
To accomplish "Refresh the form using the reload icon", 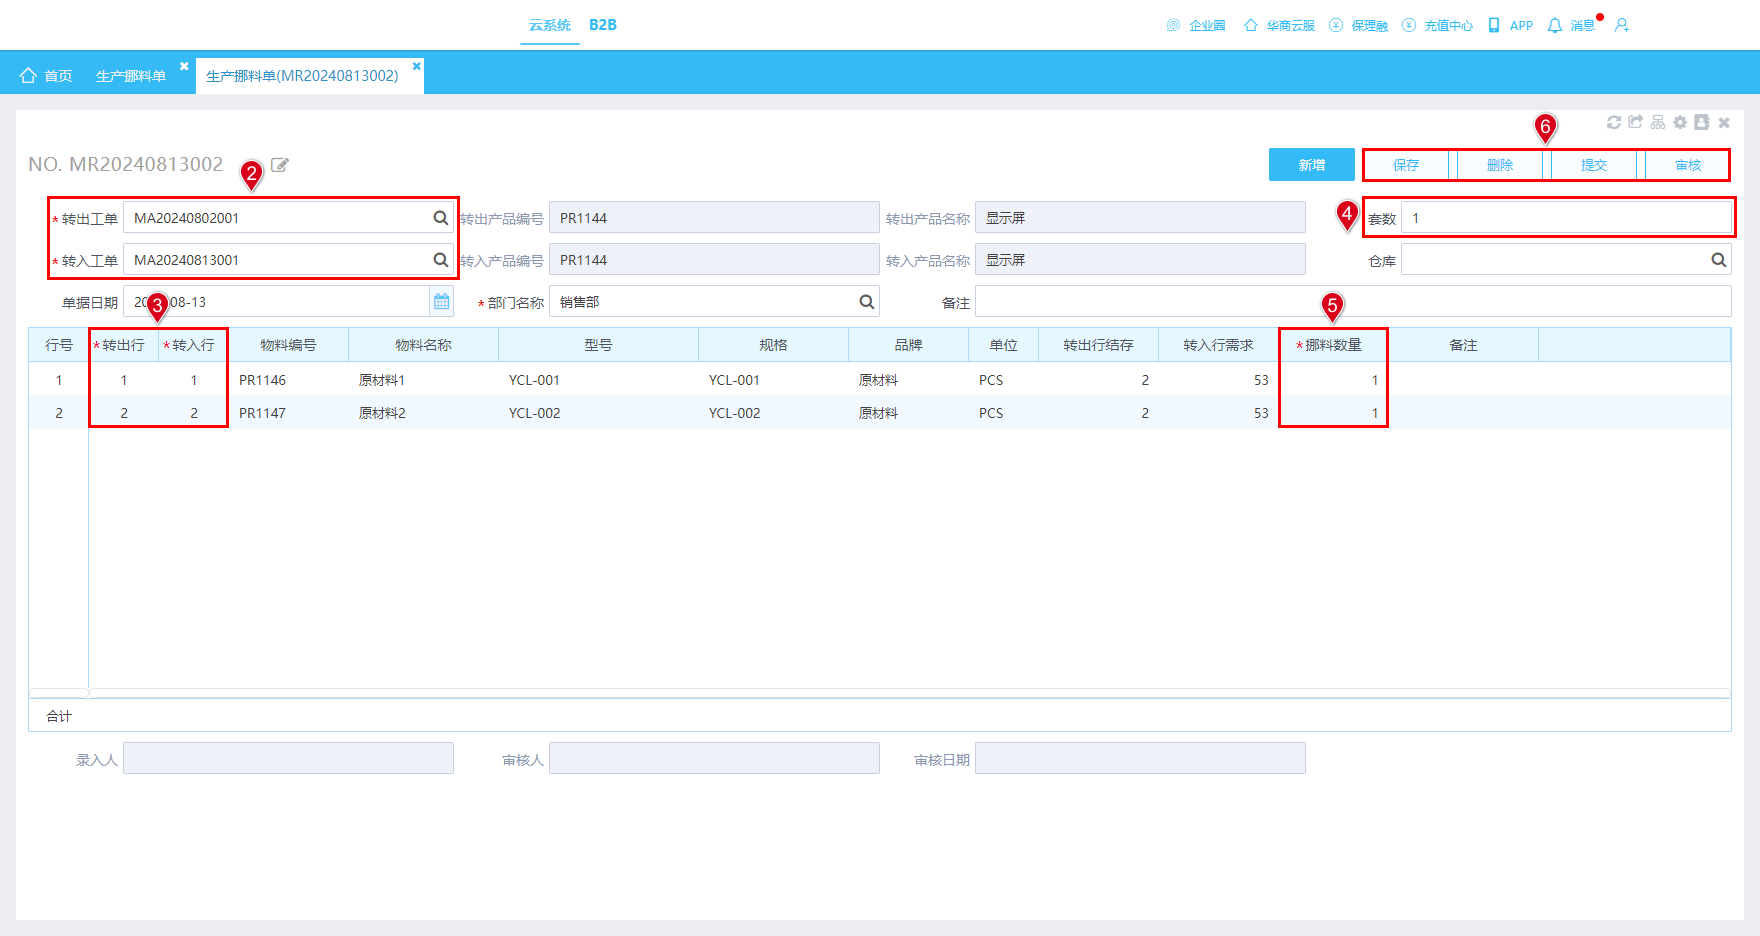I will click(1613, 122).
